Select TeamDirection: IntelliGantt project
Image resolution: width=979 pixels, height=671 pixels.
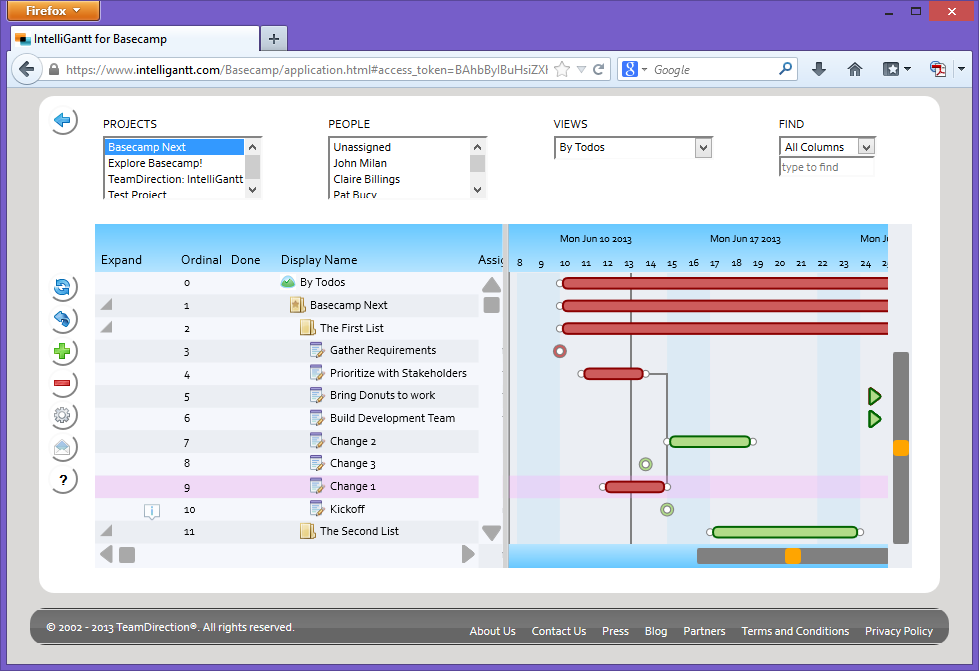tap(174, 179)
